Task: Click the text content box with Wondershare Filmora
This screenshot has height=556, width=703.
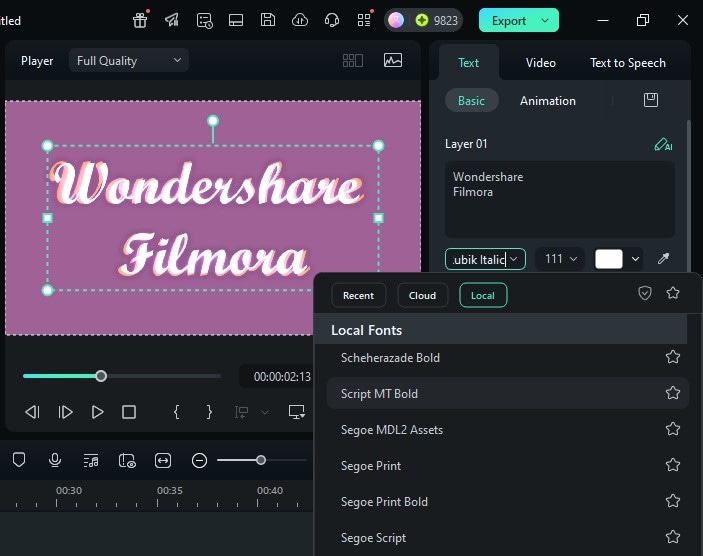Action: [560, 200]
